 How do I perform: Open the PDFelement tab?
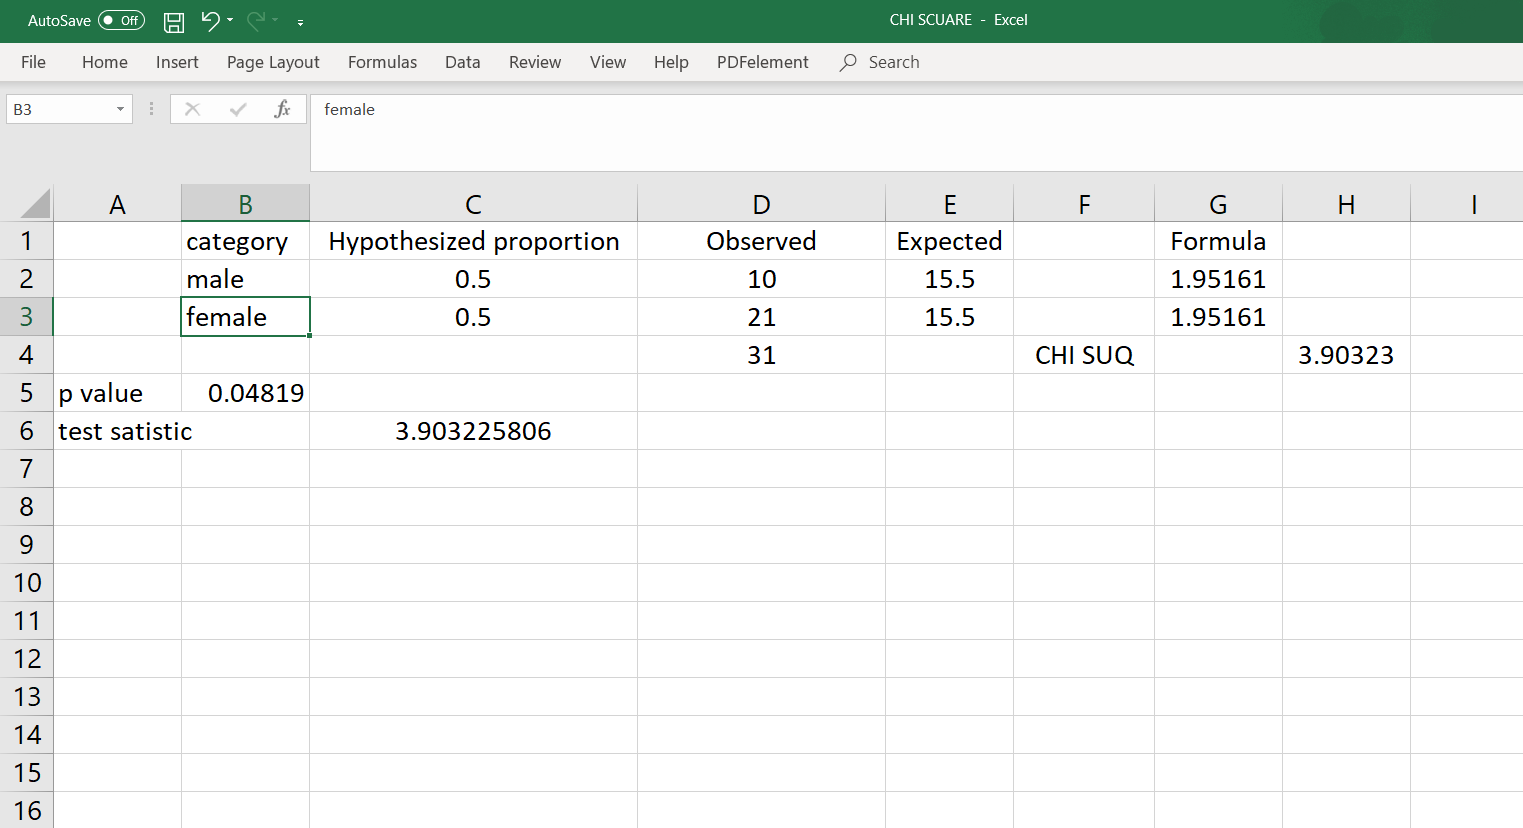point(763,62)
